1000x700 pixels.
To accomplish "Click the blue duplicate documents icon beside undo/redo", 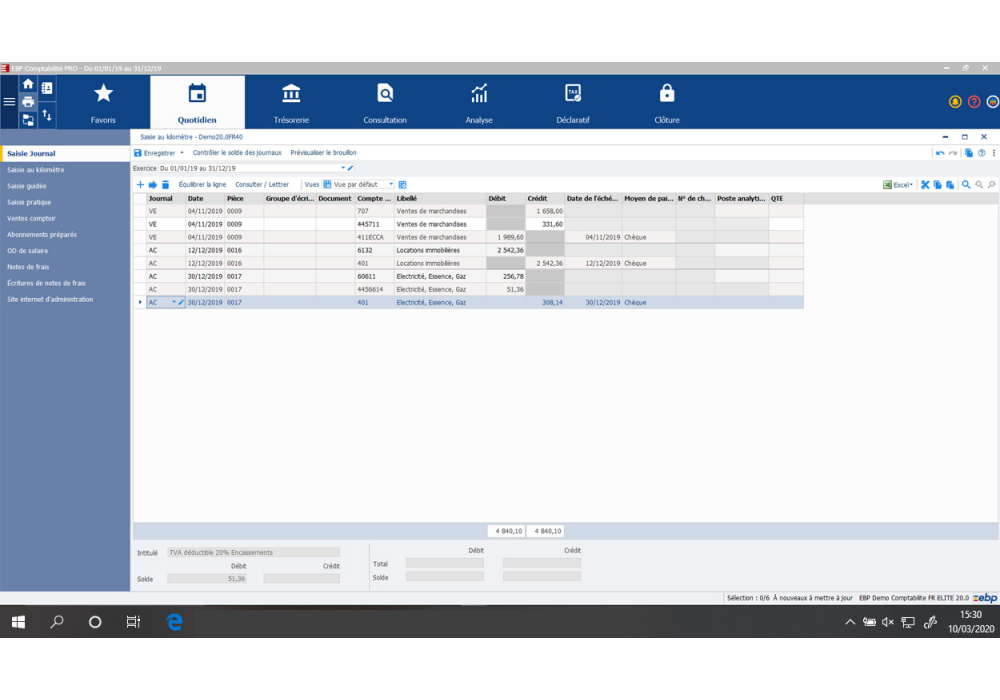I will click(969, 153).
